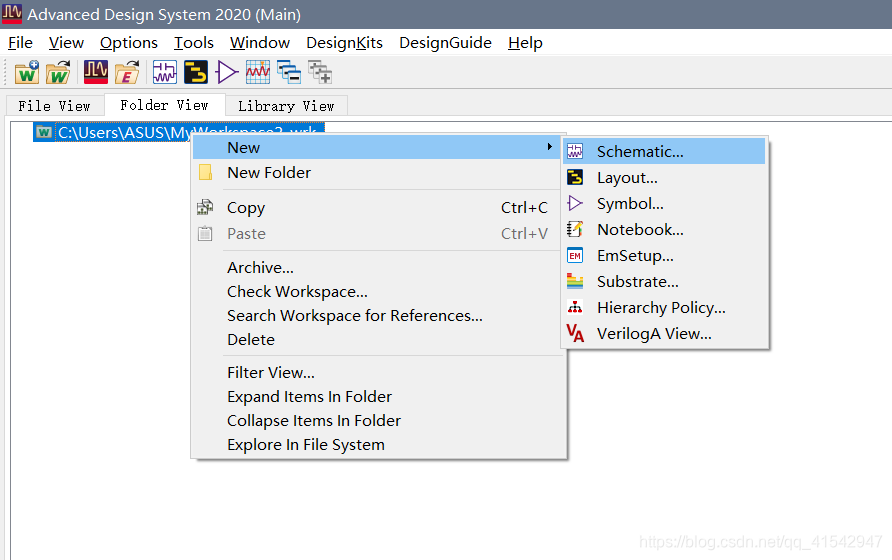892x560 pixels.
Task: Click the hide all windows toolbar icon
Action: click(289, 72)
